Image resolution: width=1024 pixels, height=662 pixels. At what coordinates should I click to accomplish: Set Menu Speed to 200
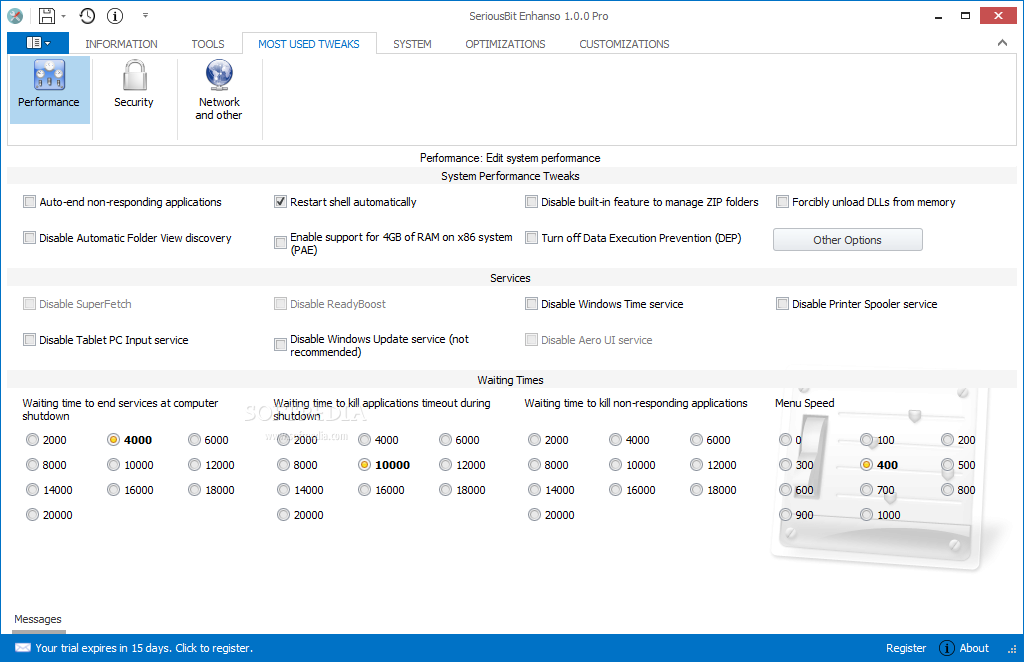948,440
